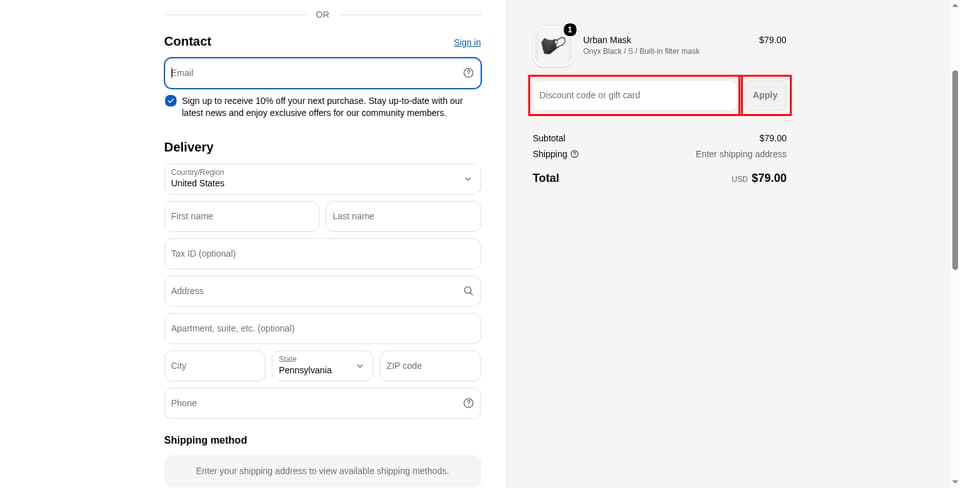Click the "Onyx Black / S / Built-in filter mask" text
Viewport: 960px width, 488px height.
tap(641, 51)
